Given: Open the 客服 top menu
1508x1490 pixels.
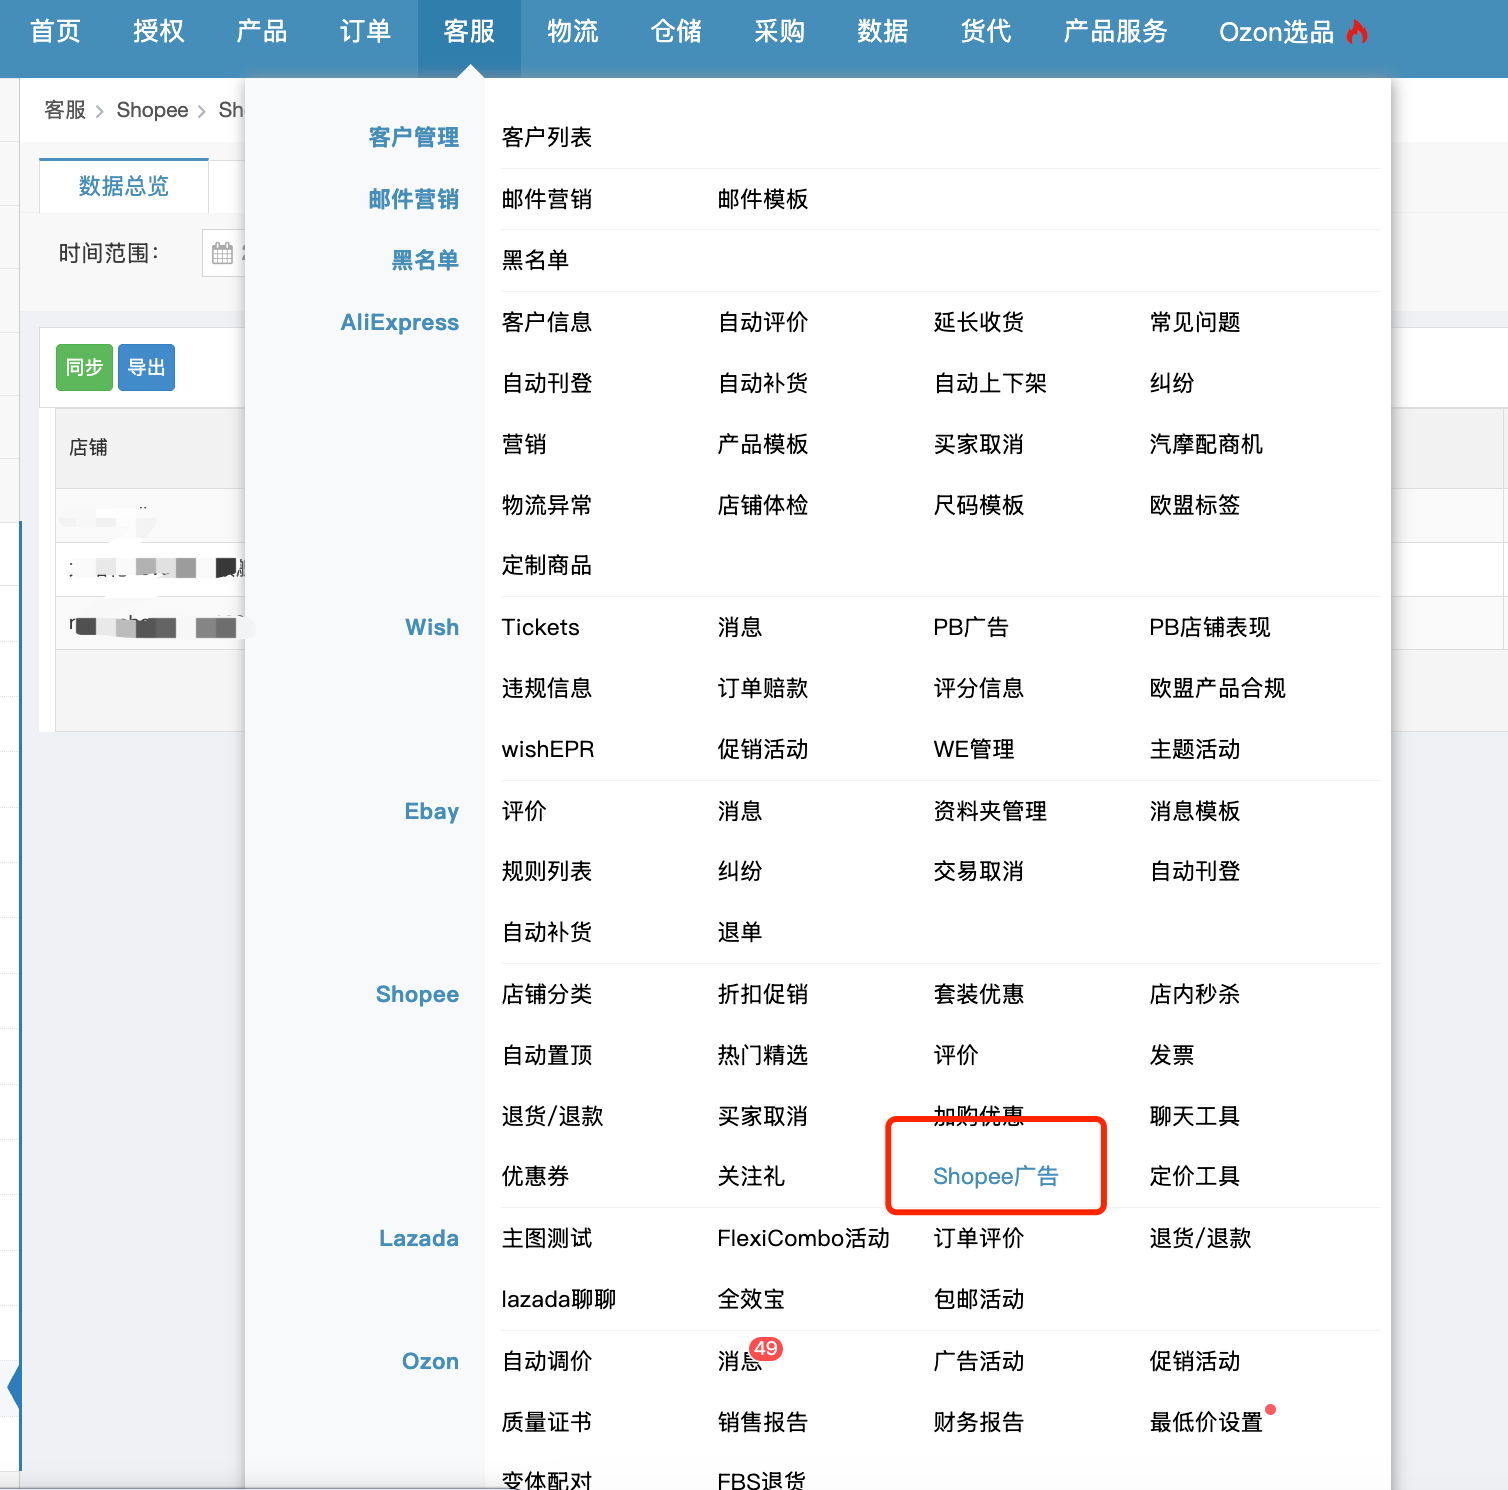Looking at the screenshot, I should coord(469,32).
